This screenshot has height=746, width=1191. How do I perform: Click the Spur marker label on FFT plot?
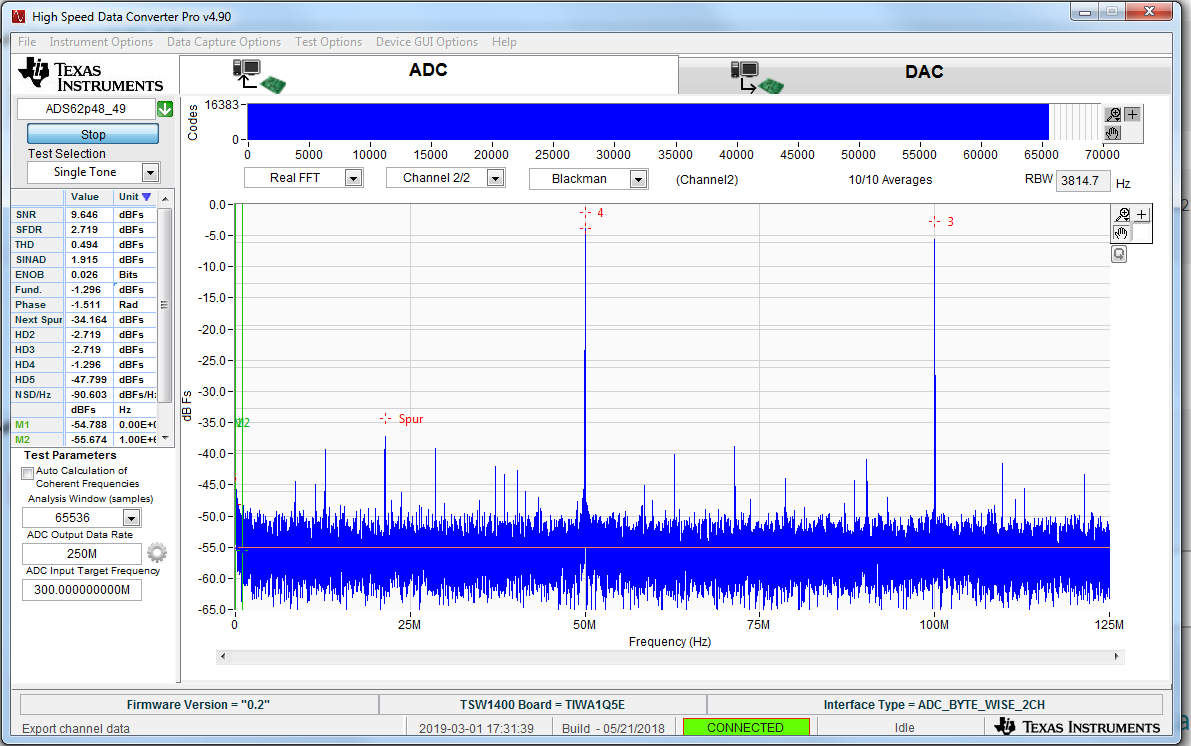tap(411, 419)
